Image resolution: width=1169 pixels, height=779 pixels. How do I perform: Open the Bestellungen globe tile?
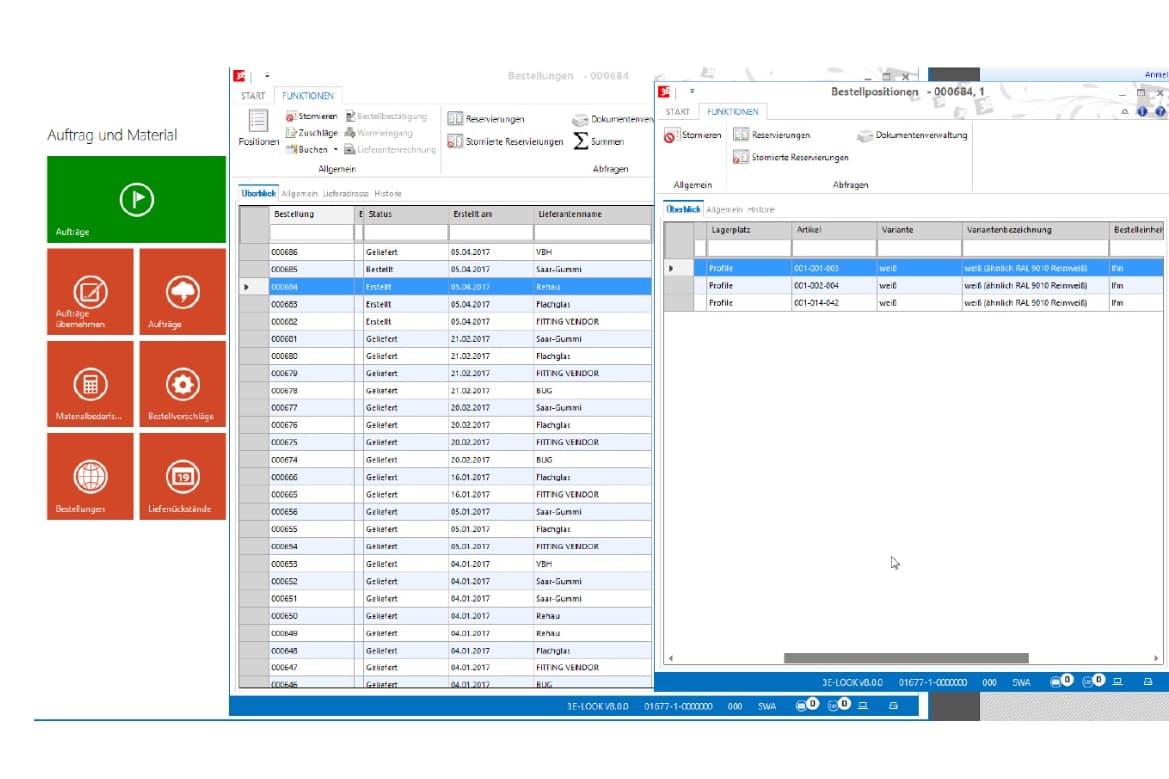(x=90, y=476)
